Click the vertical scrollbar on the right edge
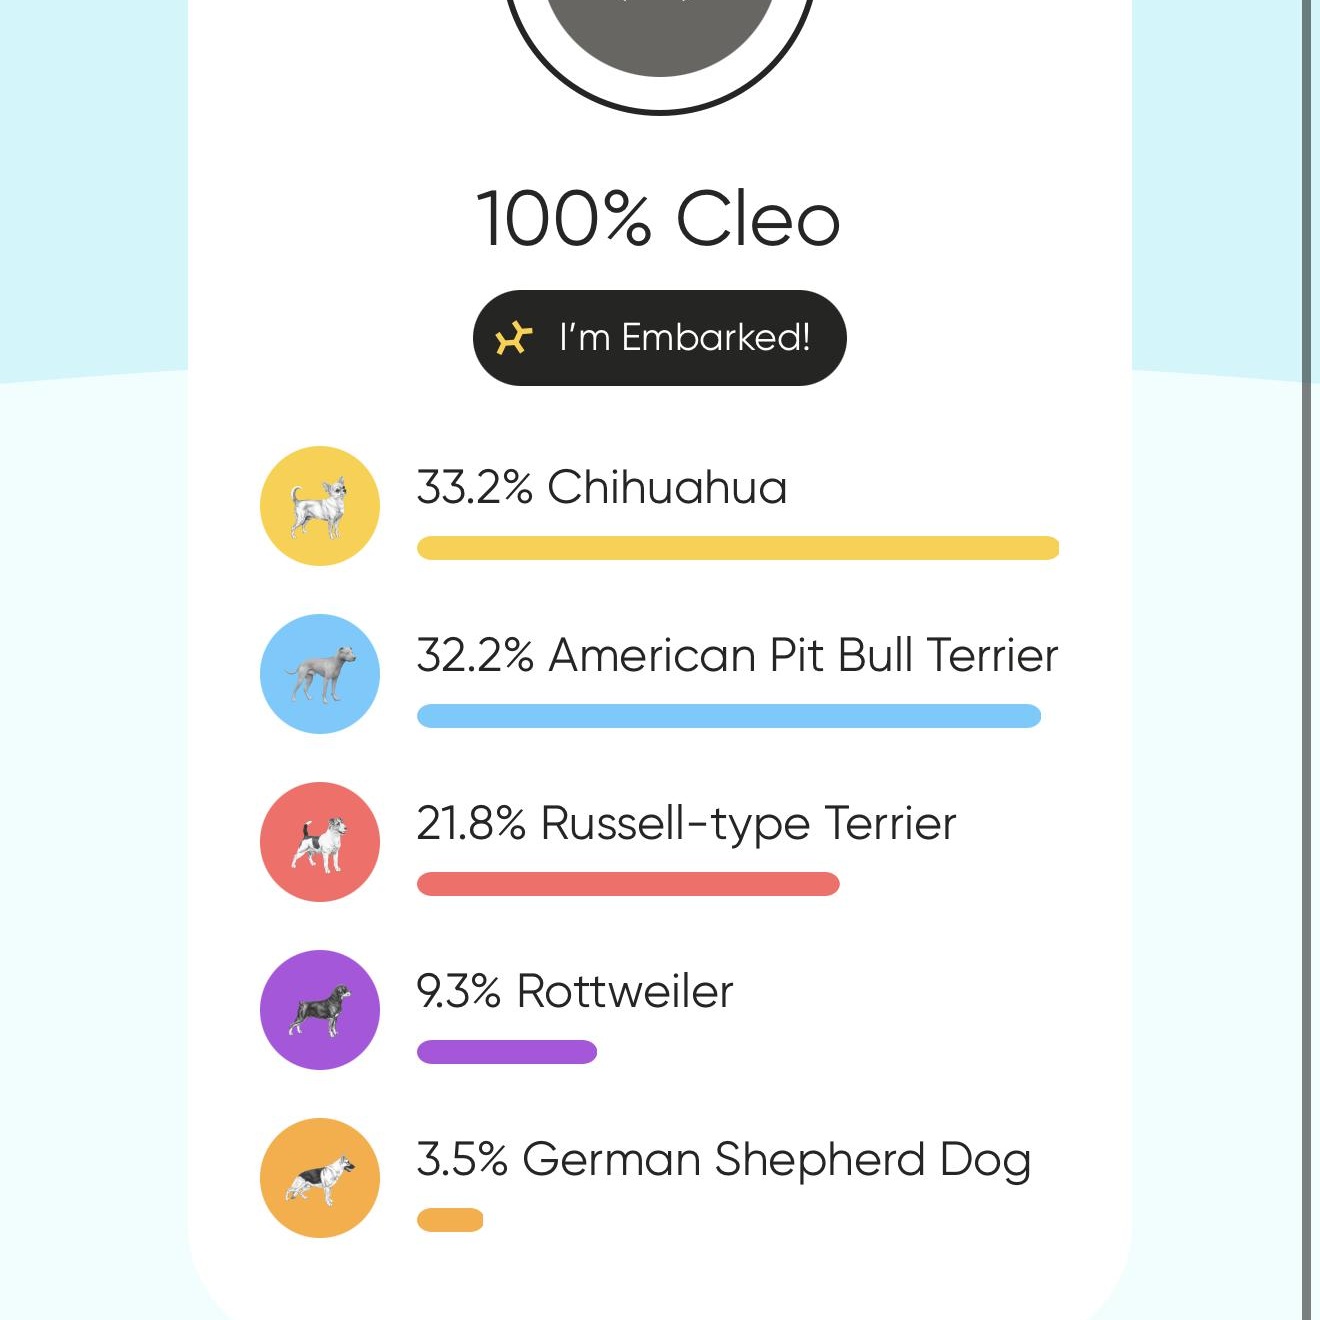The height and width of the screenshot is (1320, 1320). (1308, 660)
